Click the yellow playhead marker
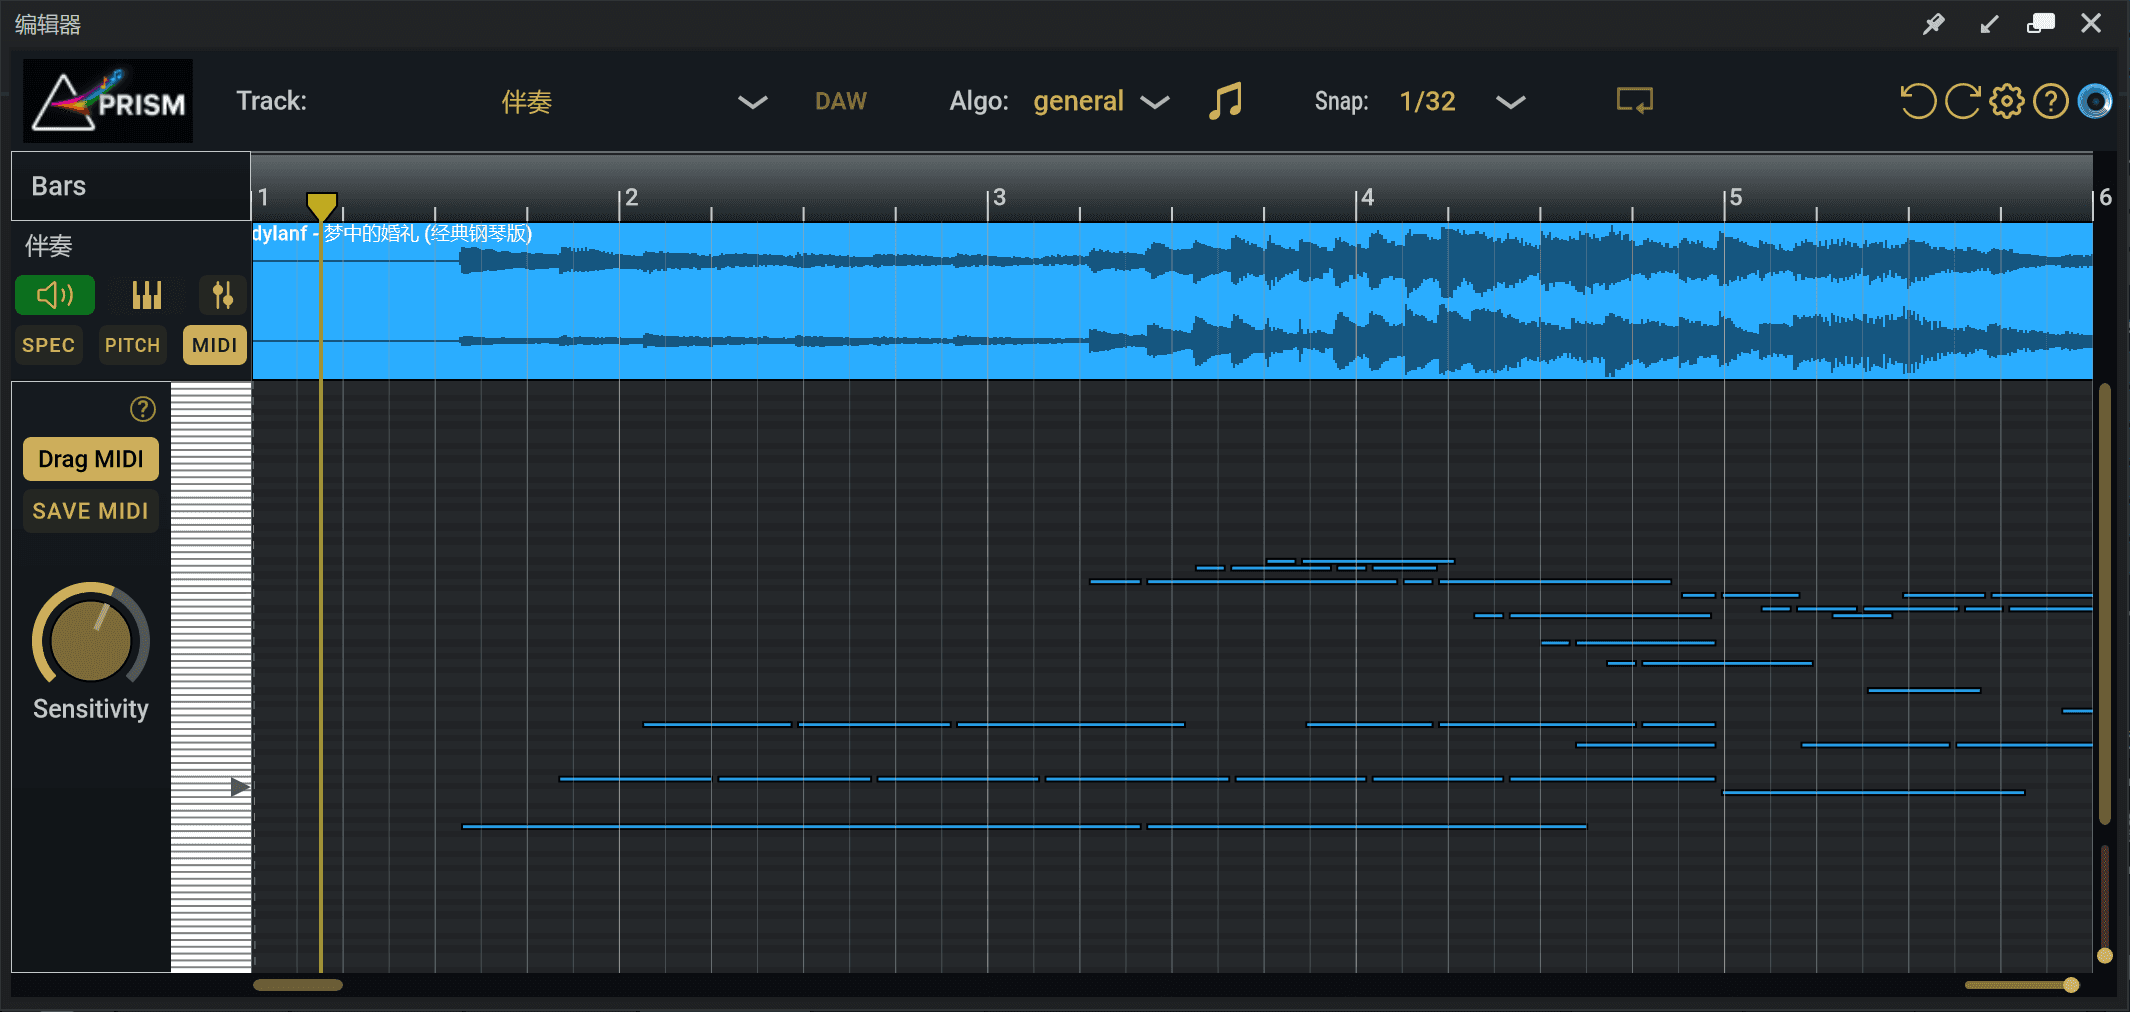This screenshot has width=2130, height=1012. 321,206
